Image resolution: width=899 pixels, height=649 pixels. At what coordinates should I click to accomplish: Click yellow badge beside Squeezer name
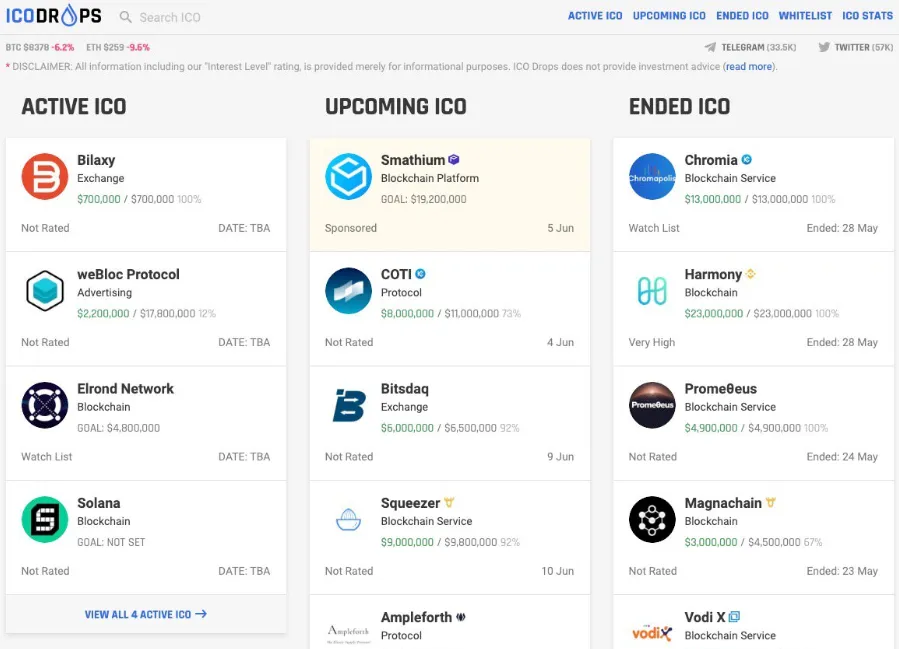tap(449, 502)
